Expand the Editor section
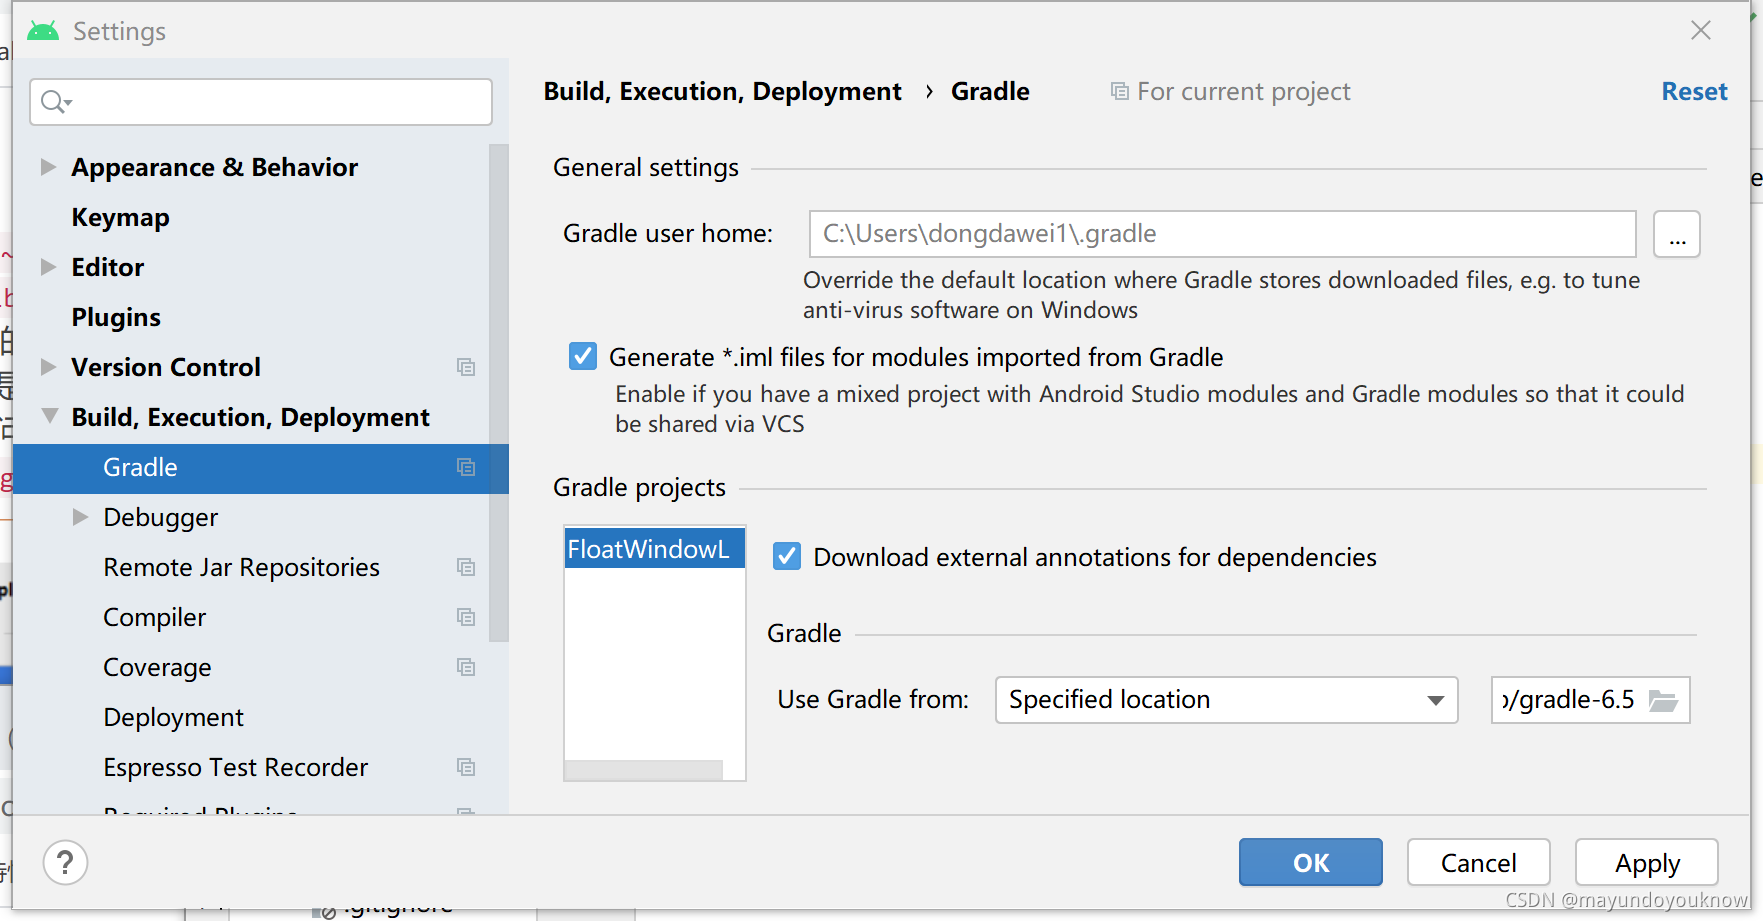Image resolution: width=1763 pixels, height=921 pixels. pos(48,267)
